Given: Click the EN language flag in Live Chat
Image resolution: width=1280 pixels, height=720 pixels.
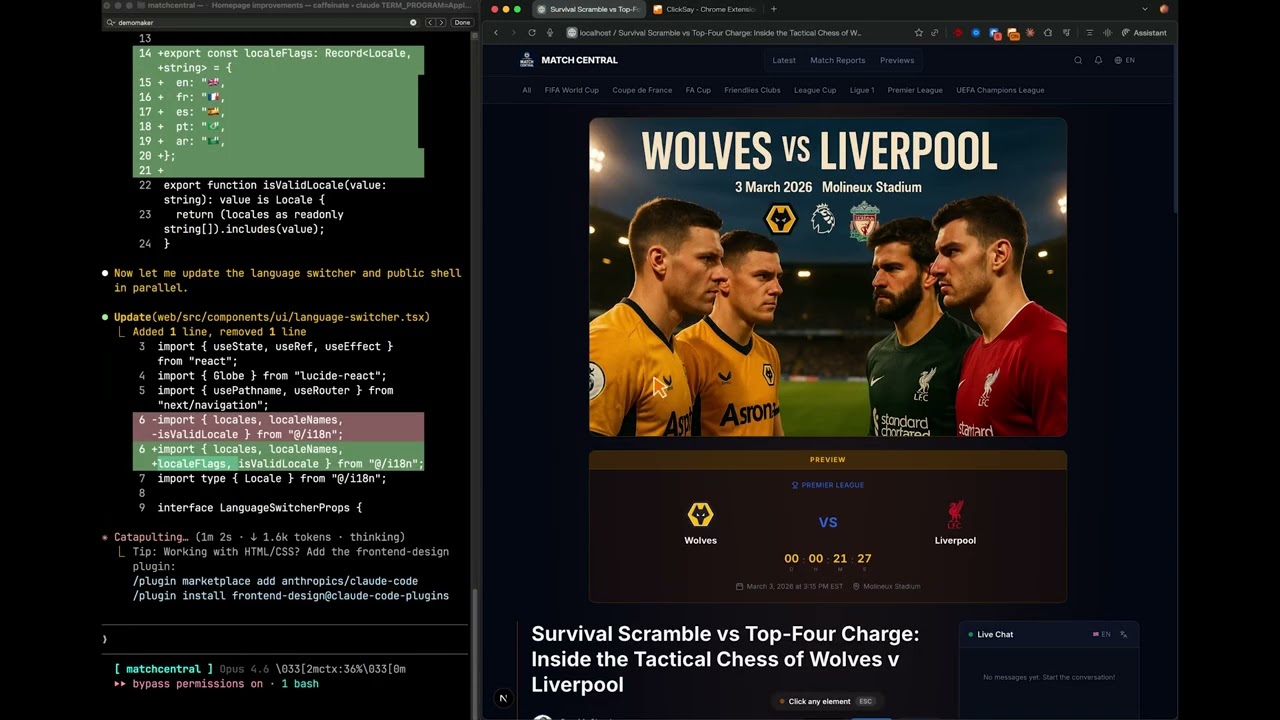Looking at the screenshot, I should [1102, 634].
